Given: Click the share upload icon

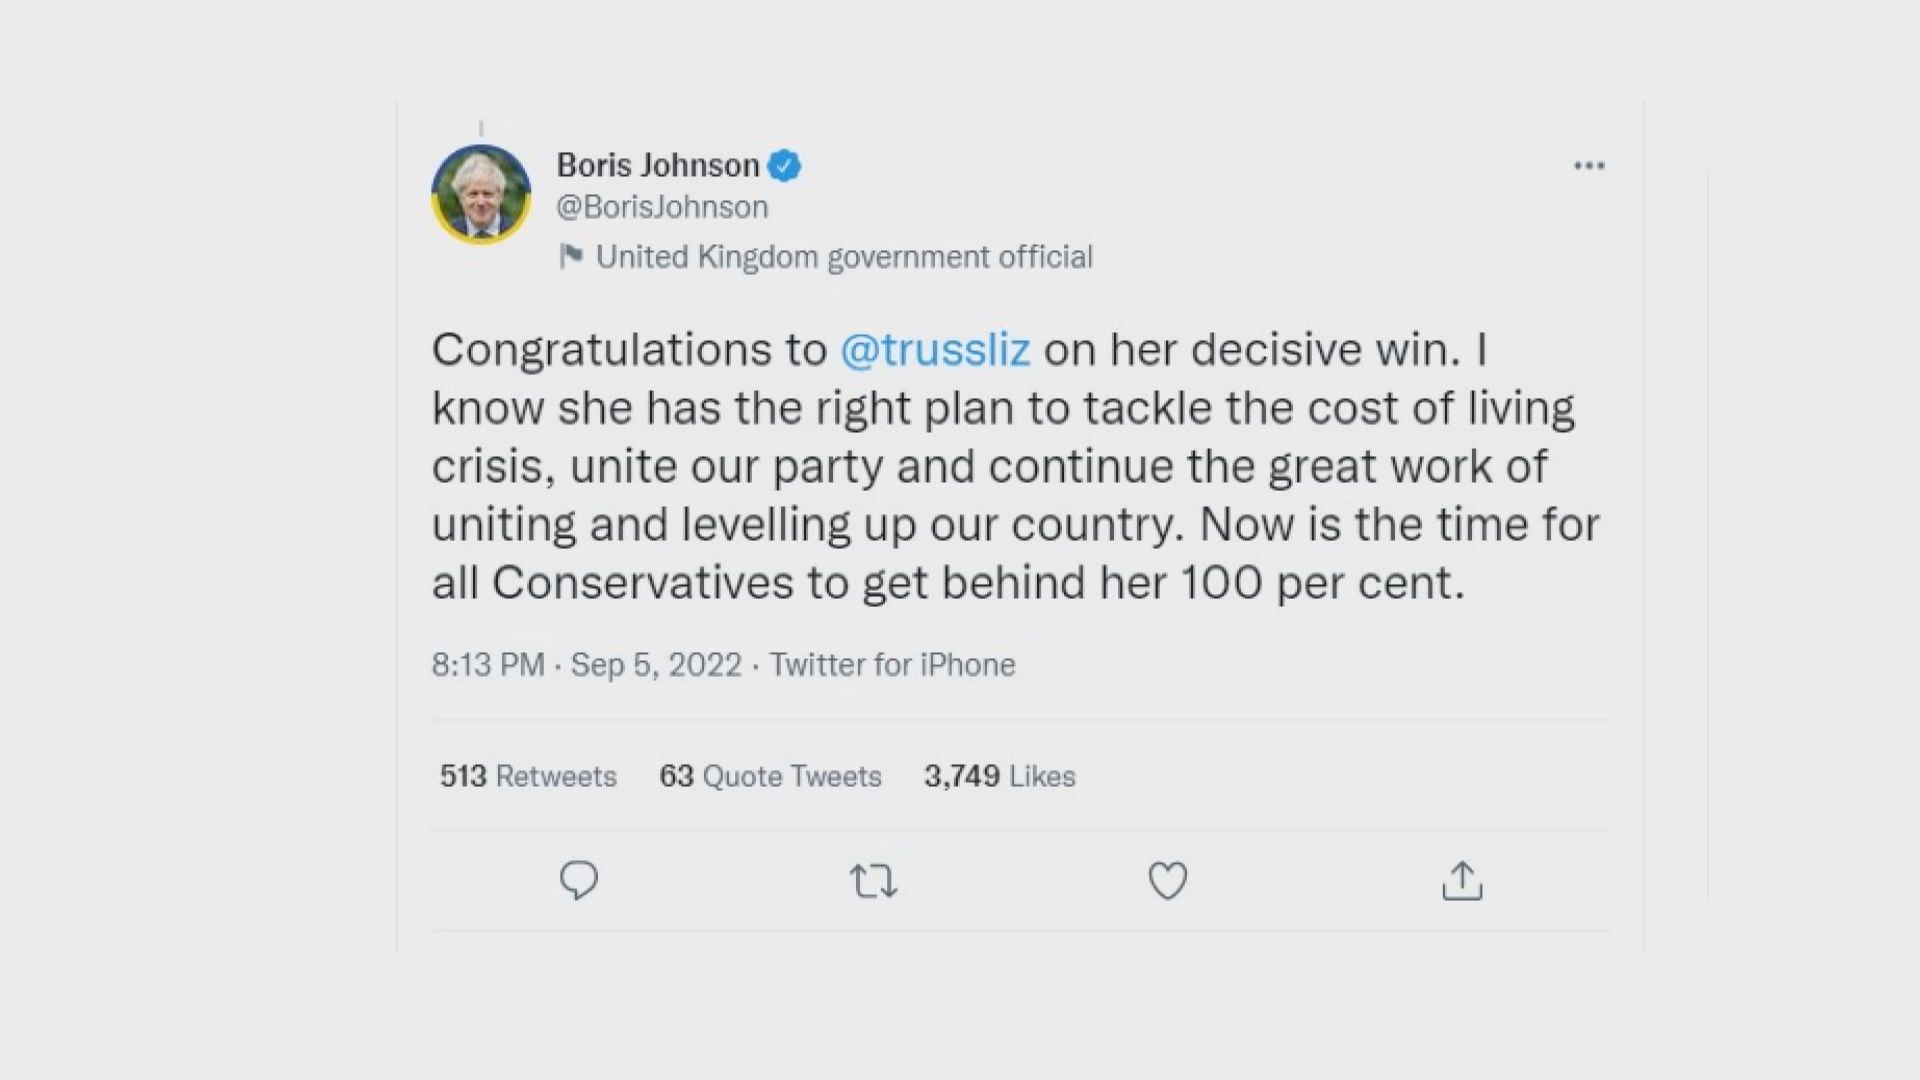Looking at the screenshot, I should click(x=1461, y=880).
